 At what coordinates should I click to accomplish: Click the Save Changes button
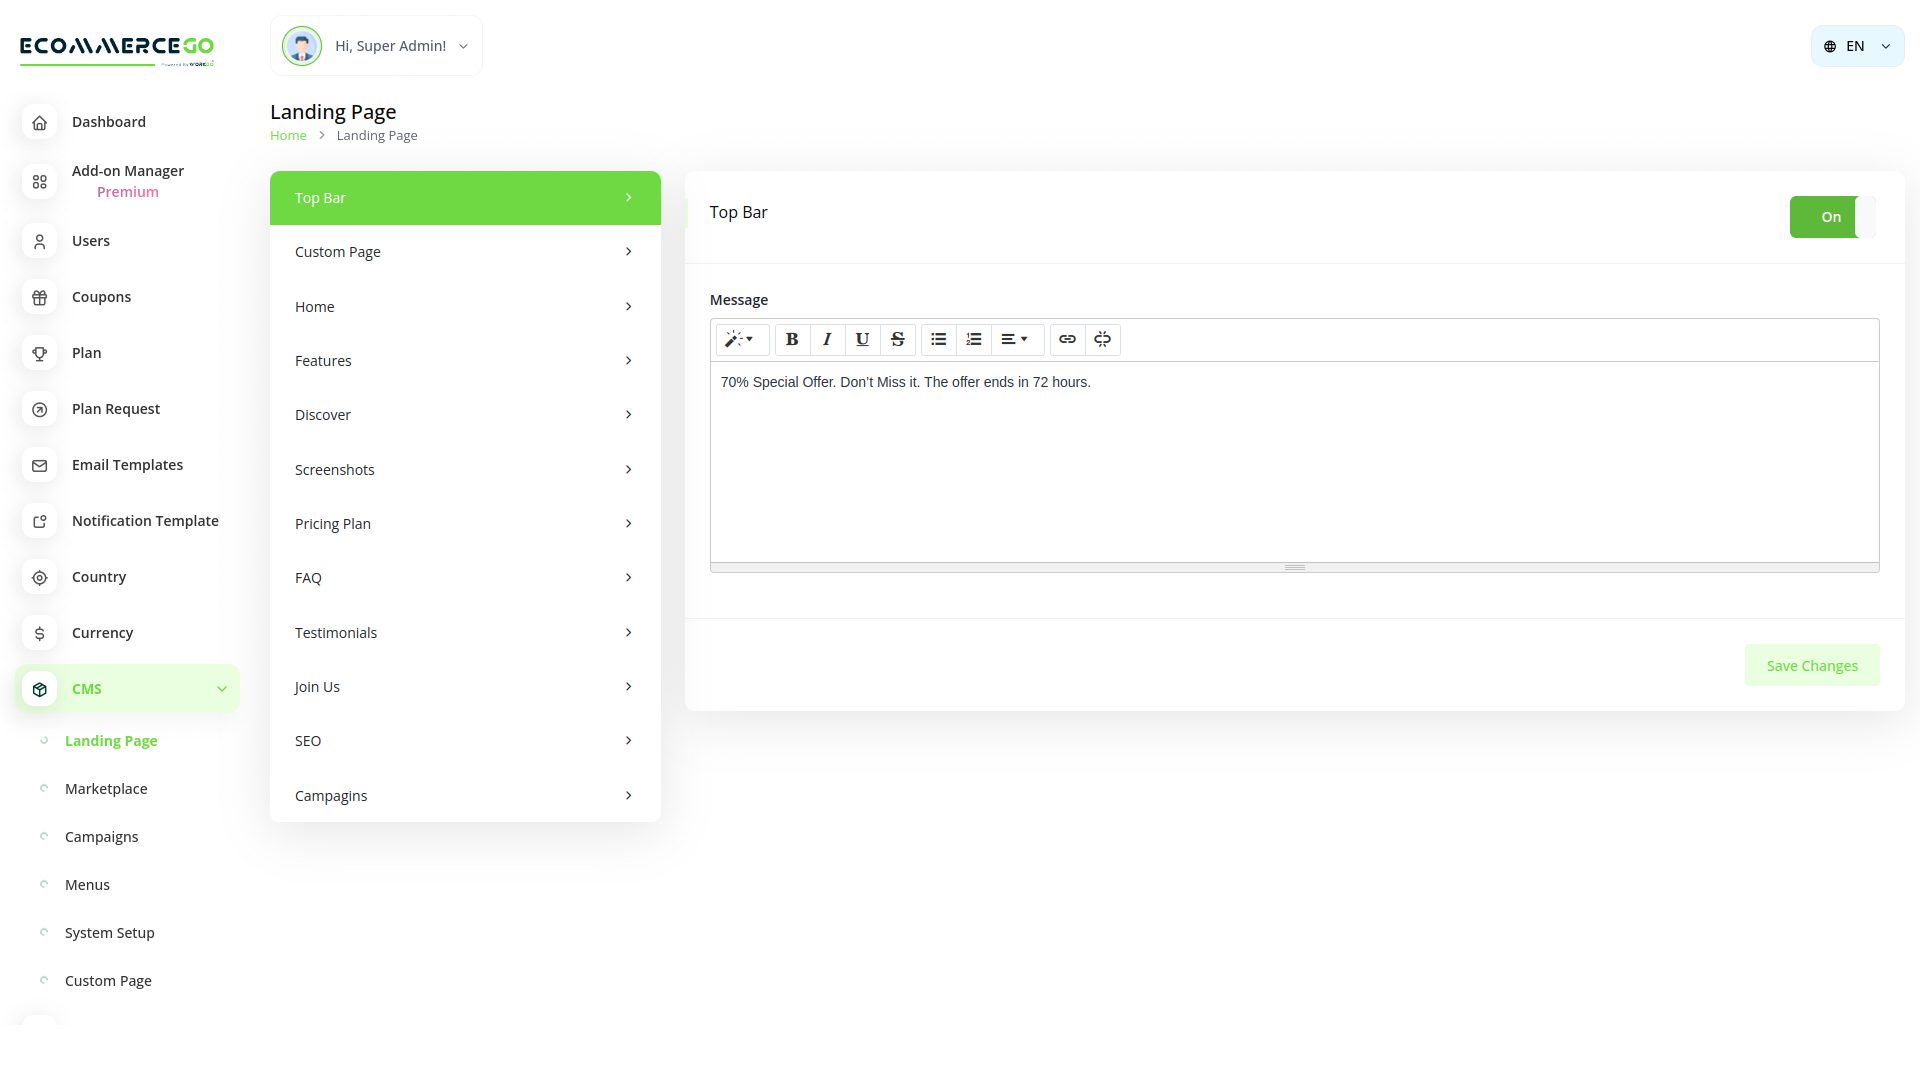coord(1811,665)
